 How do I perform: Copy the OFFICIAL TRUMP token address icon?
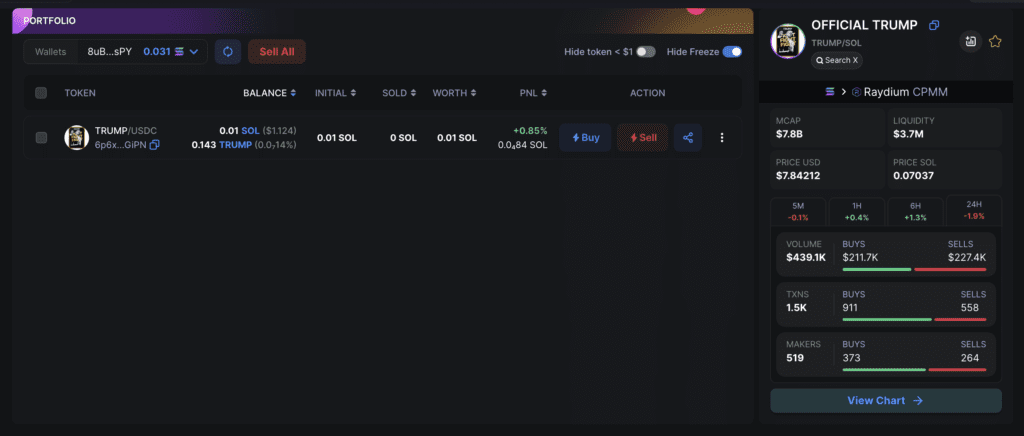934,25
